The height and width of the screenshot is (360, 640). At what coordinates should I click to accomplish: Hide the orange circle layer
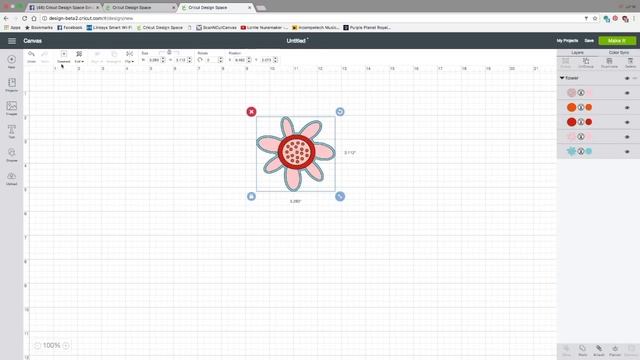[x=627, y=108]
